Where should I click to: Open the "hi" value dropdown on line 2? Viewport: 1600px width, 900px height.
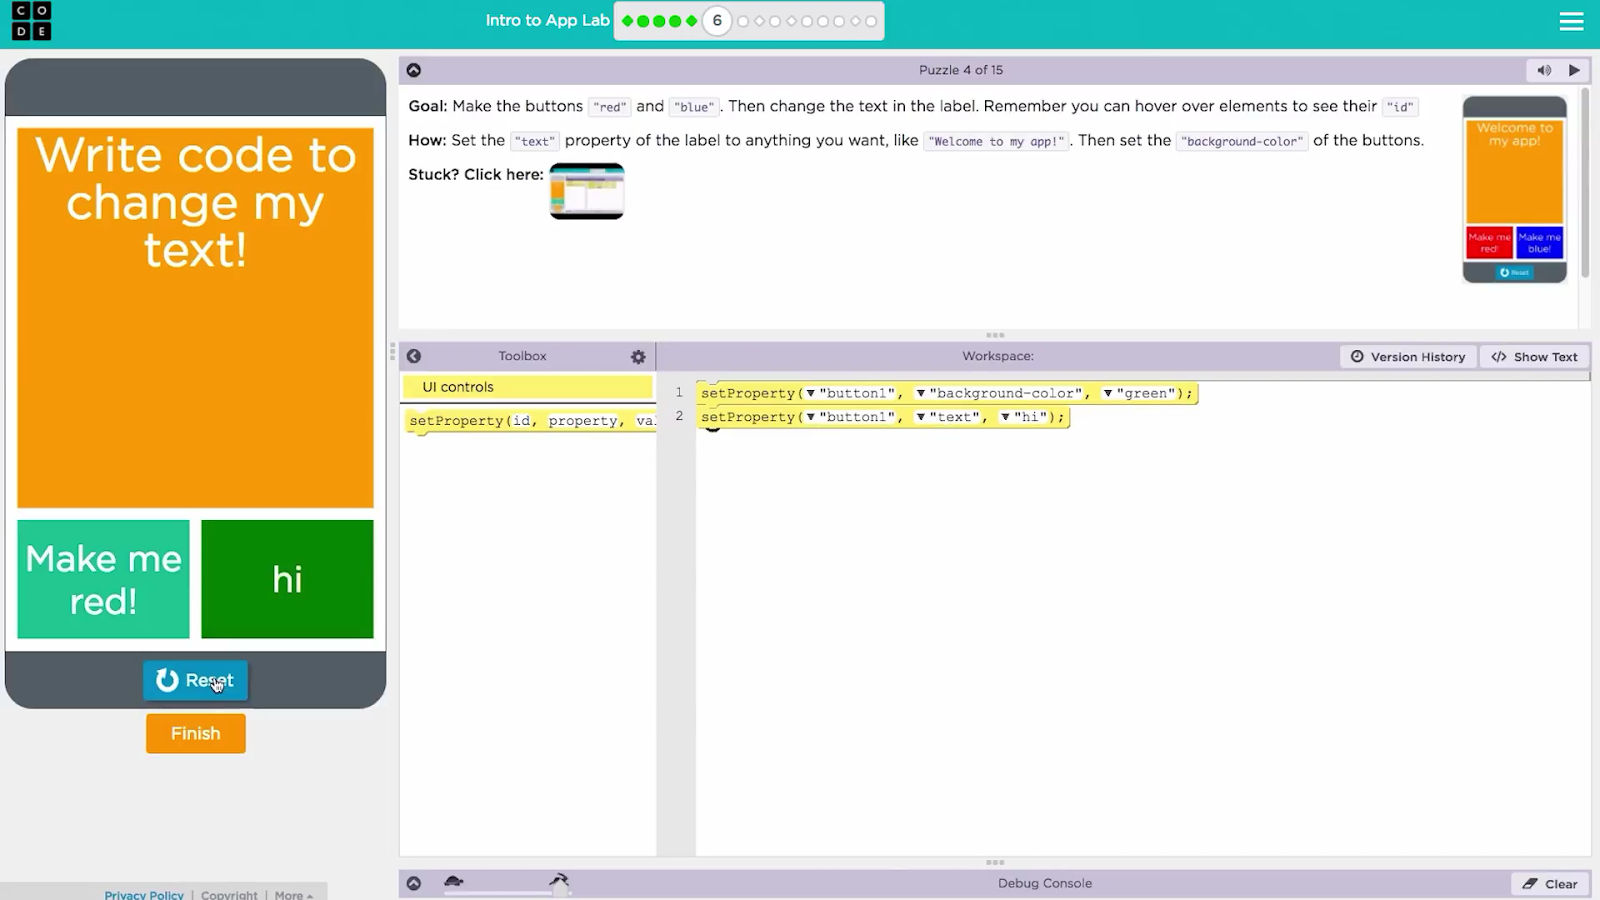(1005, 417)
